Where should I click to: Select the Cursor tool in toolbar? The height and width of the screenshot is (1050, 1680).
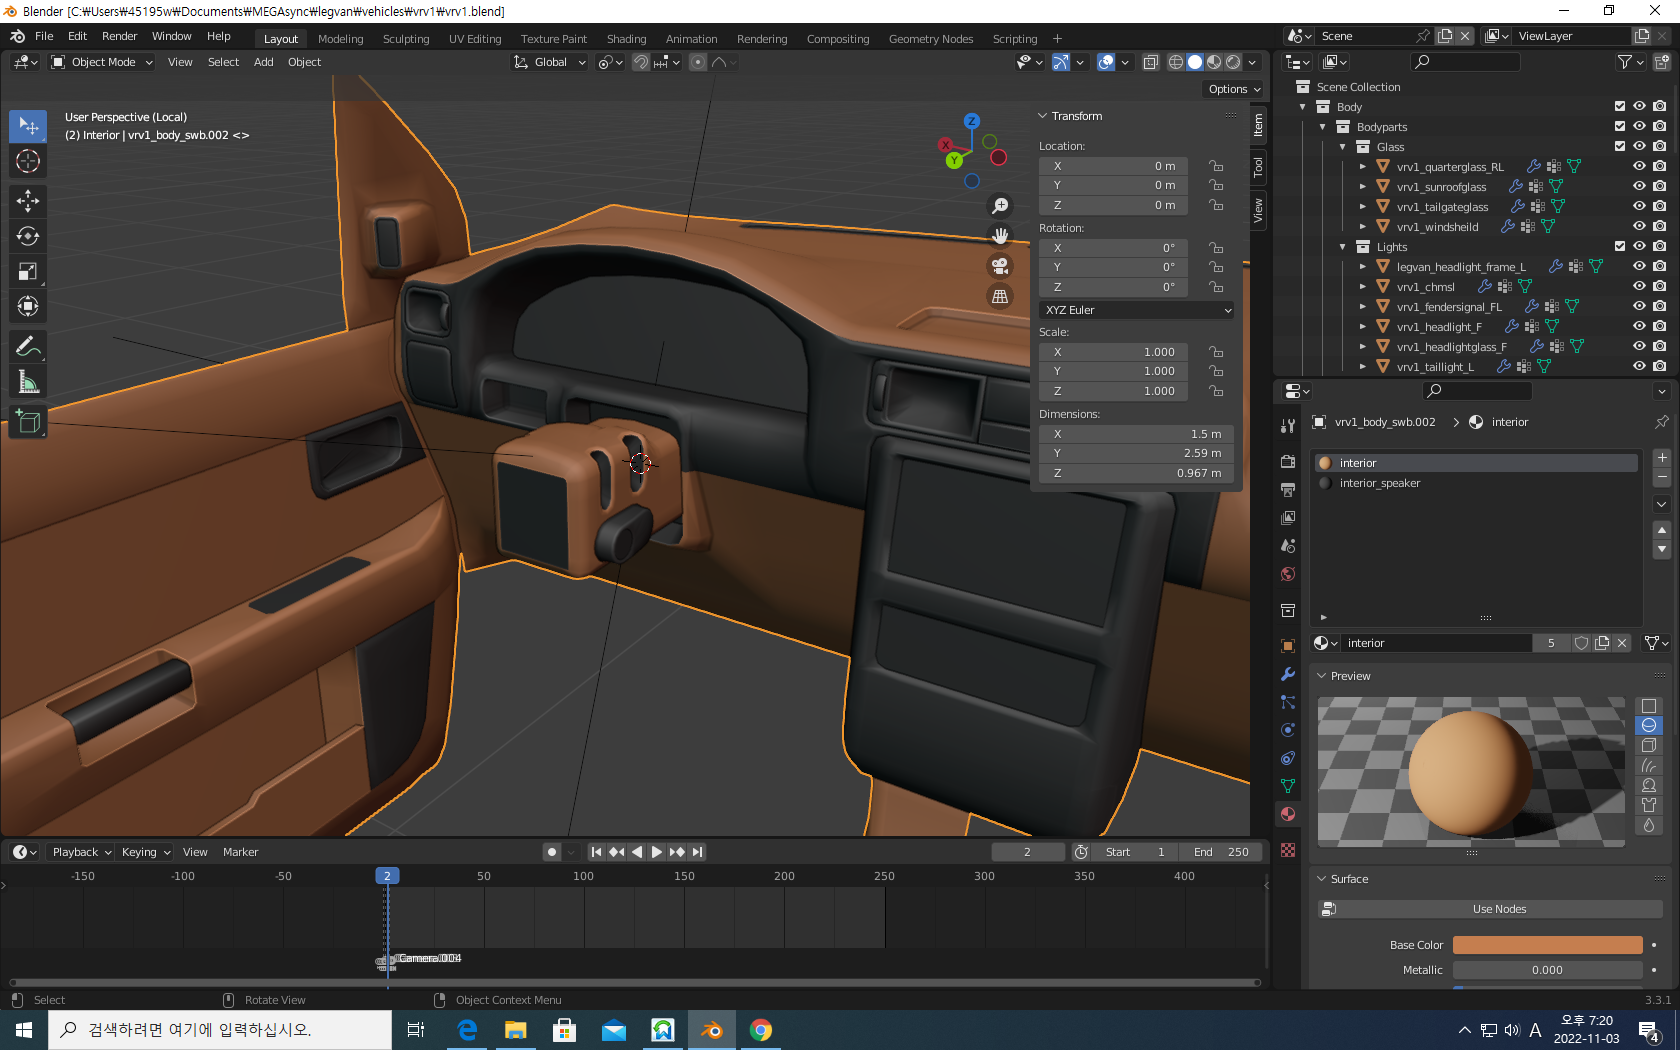[x=28, y=161]
